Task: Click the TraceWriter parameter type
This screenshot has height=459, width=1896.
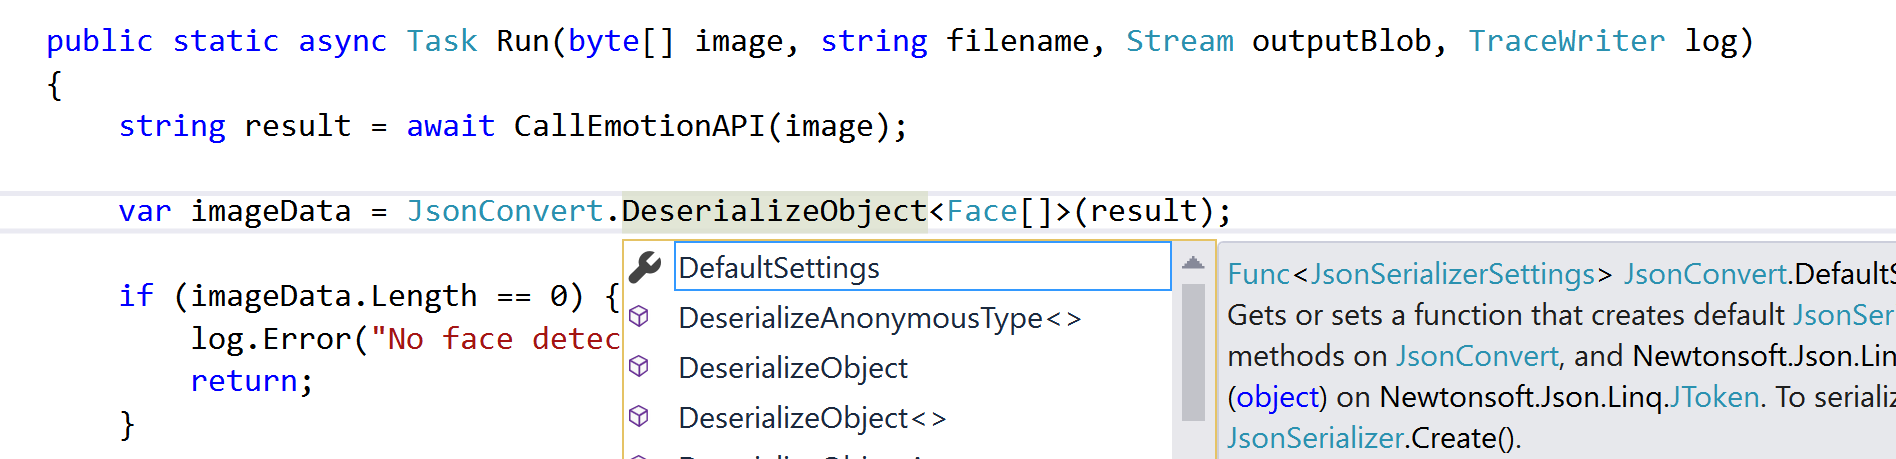Action: coord(1566,41)
